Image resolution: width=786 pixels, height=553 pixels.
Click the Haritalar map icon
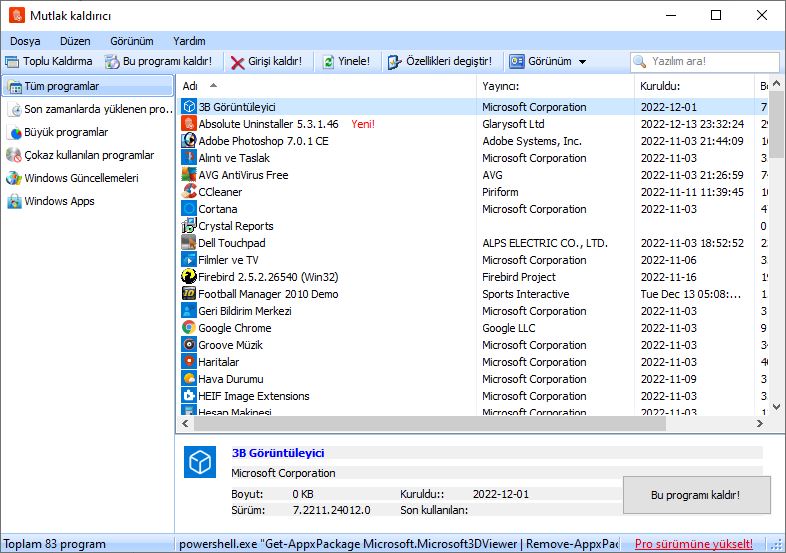pos(189,362)
